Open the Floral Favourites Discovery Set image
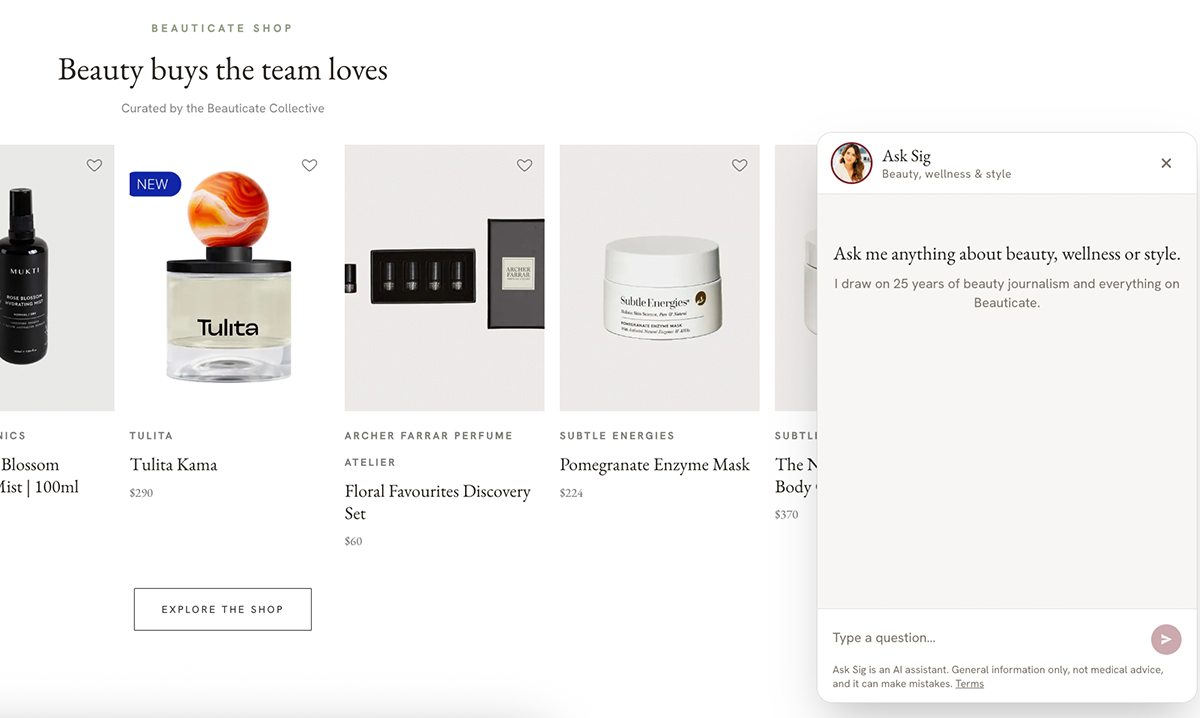This screenshot has width=1200, height=718. point(444,278)
